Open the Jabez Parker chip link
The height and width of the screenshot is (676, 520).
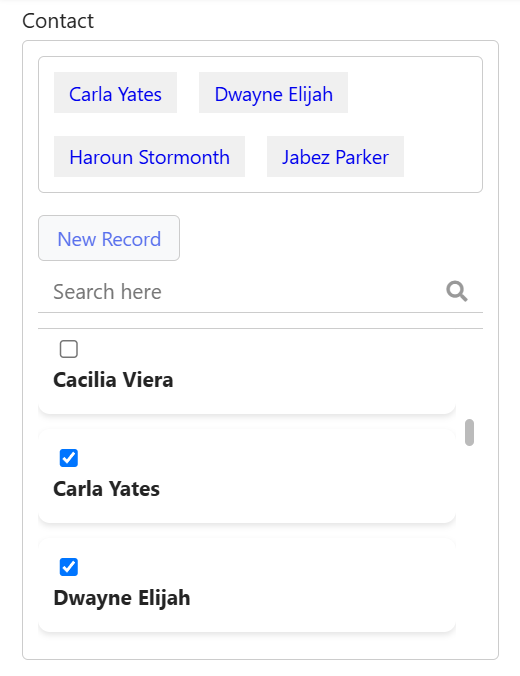[x=335, y=157]
